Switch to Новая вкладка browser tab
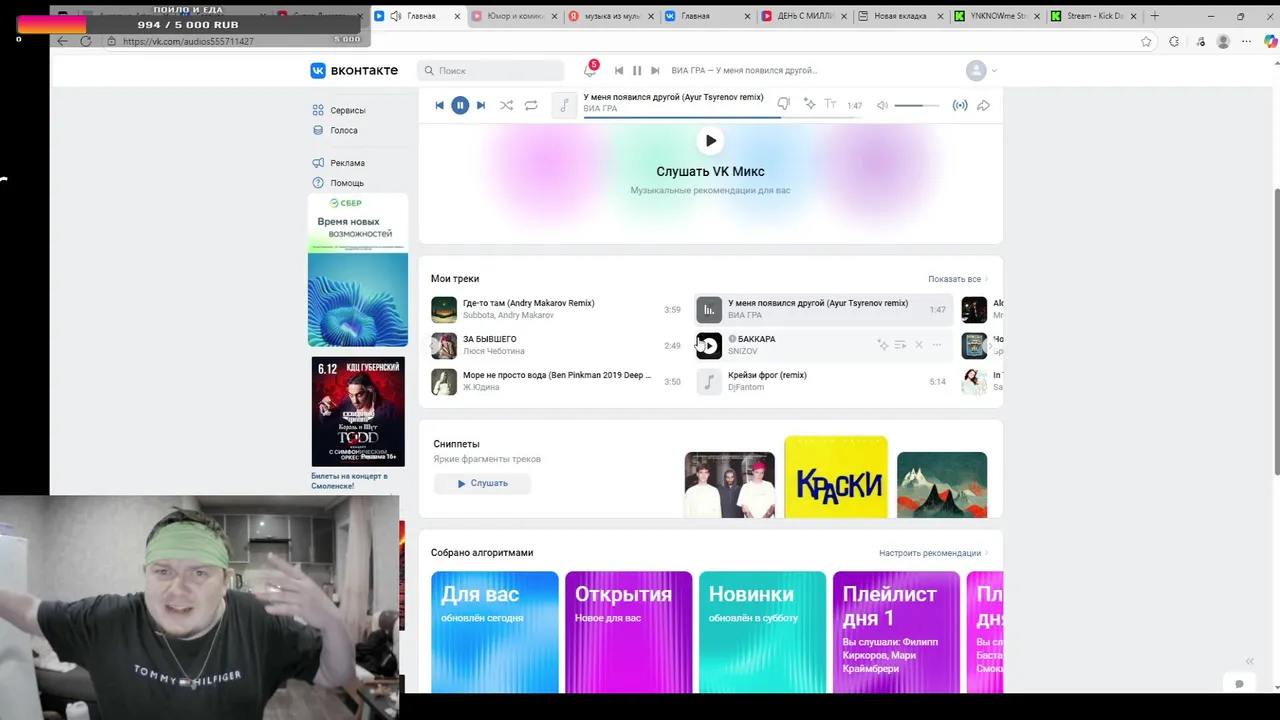Screen dimensions: 1280x720 900,16
